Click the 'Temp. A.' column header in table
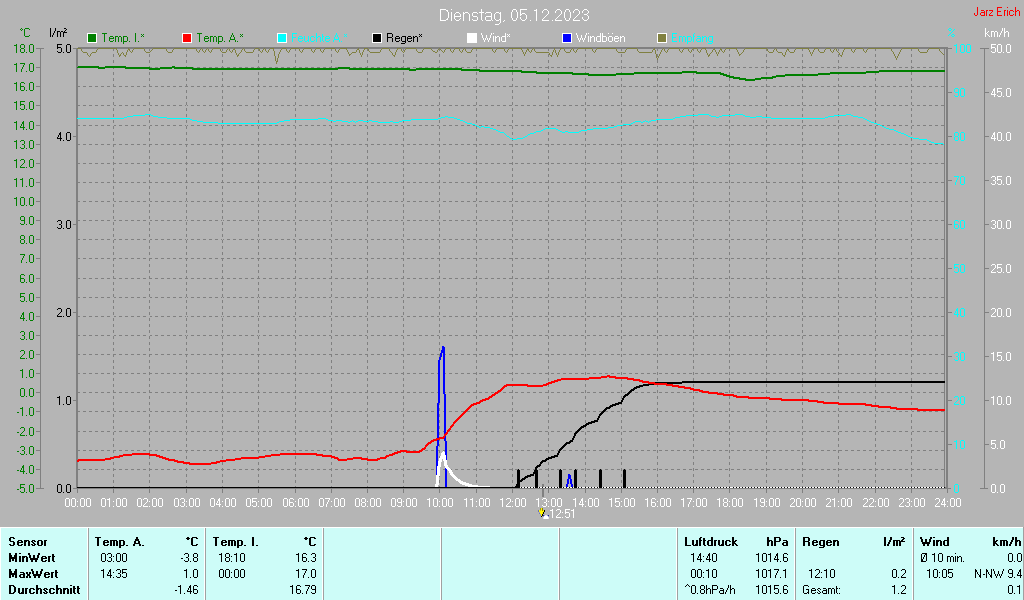This screenshot has height=600, width=1024. (120, 542)
